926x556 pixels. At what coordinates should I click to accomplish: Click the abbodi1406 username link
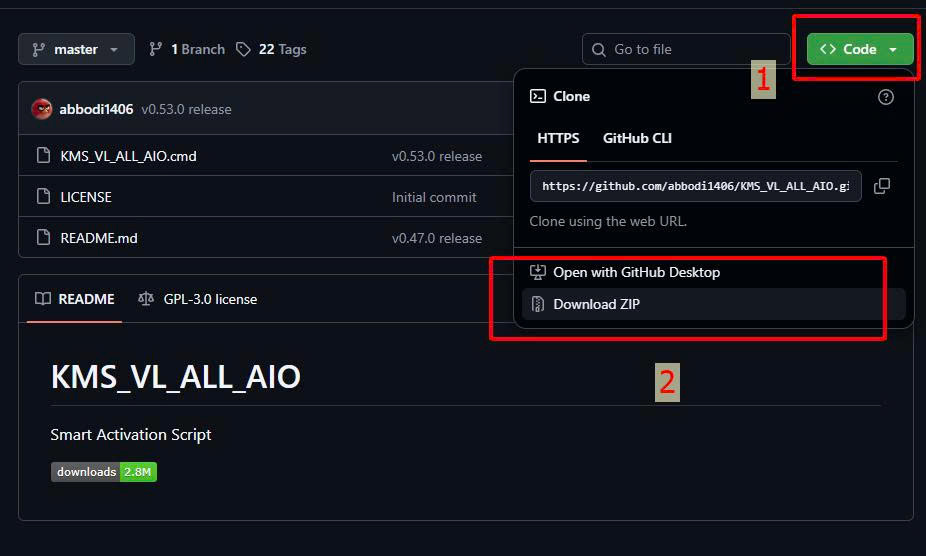(x=96, y=109)
